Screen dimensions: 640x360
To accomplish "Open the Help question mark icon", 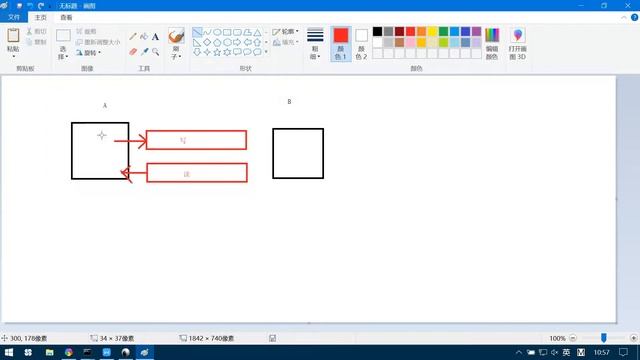I will coord(635,18).
